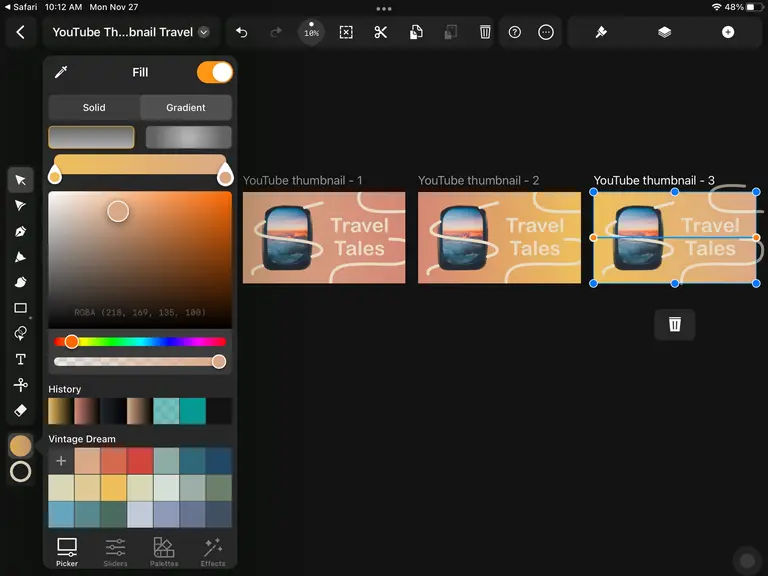Choose the Selection arrow tool
This screenshot has width=768, height=576.
coord(21,180)
